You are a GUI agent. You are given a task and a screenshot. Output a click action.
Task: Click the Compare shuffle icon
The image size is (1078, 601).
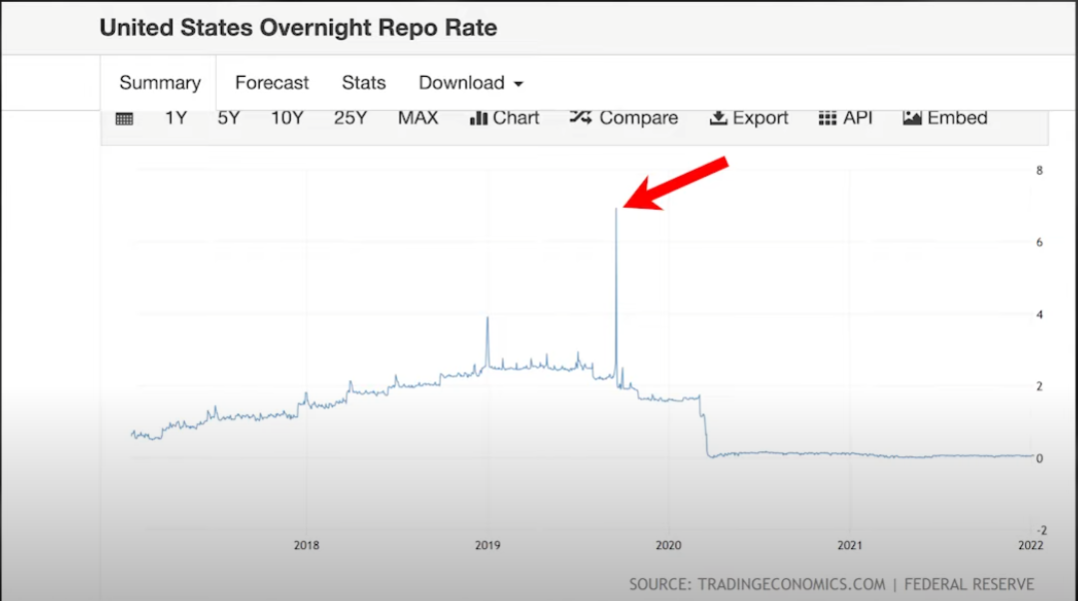click(x=580, y=118)
